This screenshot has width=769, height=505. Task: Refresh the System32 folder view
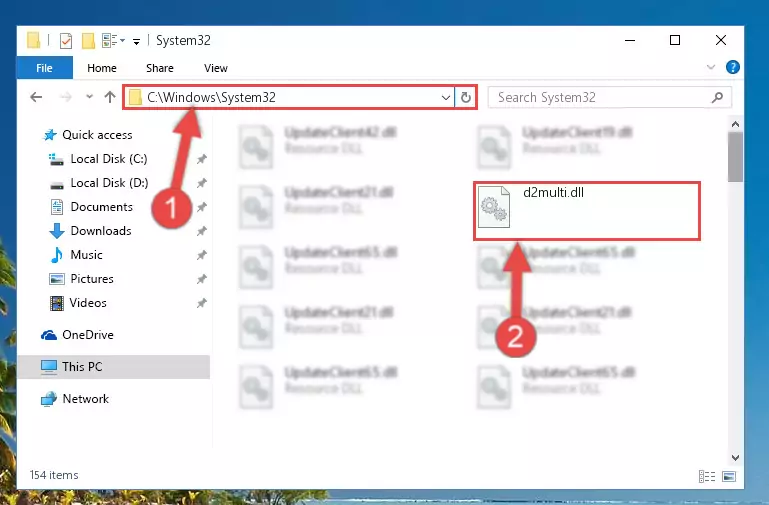coord(465,97)
